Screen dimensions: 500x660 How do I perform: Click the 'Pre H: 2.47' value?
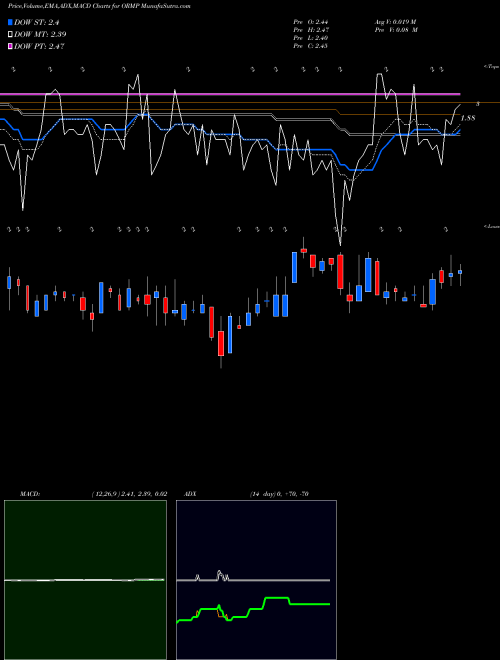[311, 30]
